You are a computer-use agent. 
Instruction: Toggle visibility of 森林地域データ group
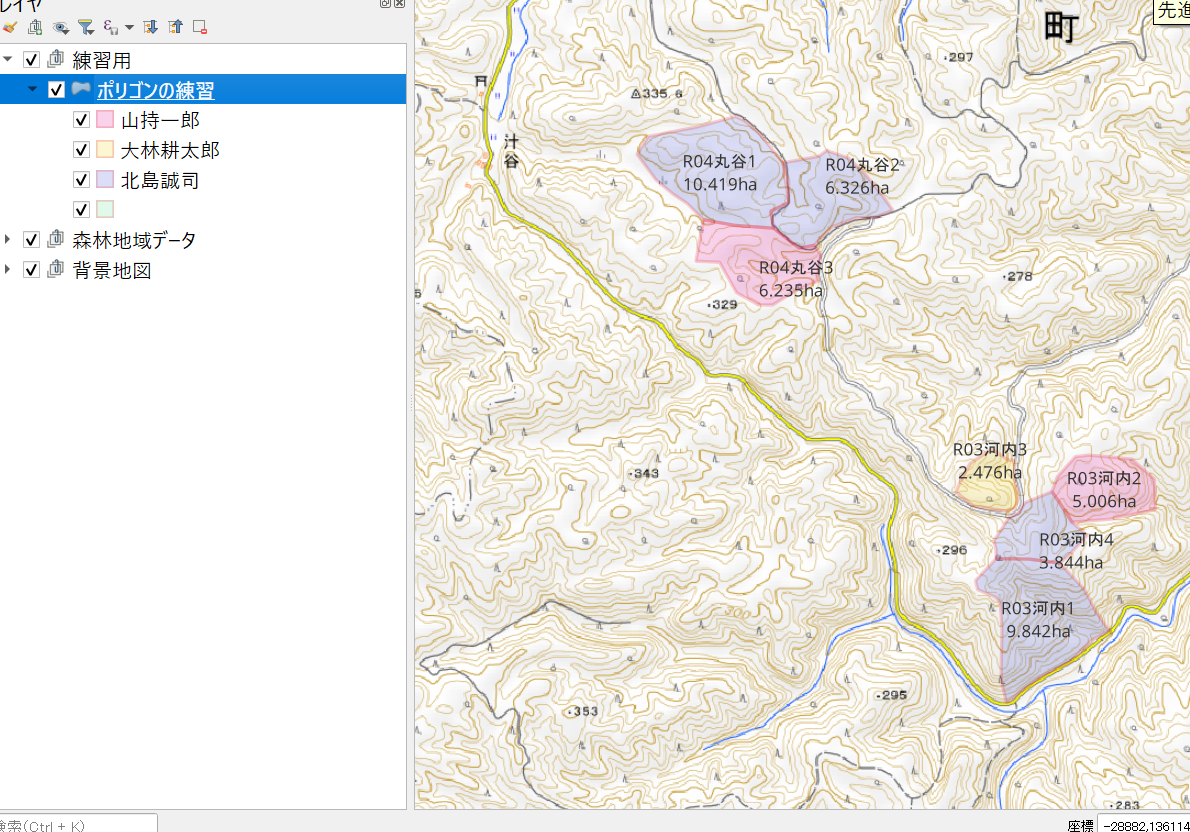pyautogui.click(x=31, y=240)
